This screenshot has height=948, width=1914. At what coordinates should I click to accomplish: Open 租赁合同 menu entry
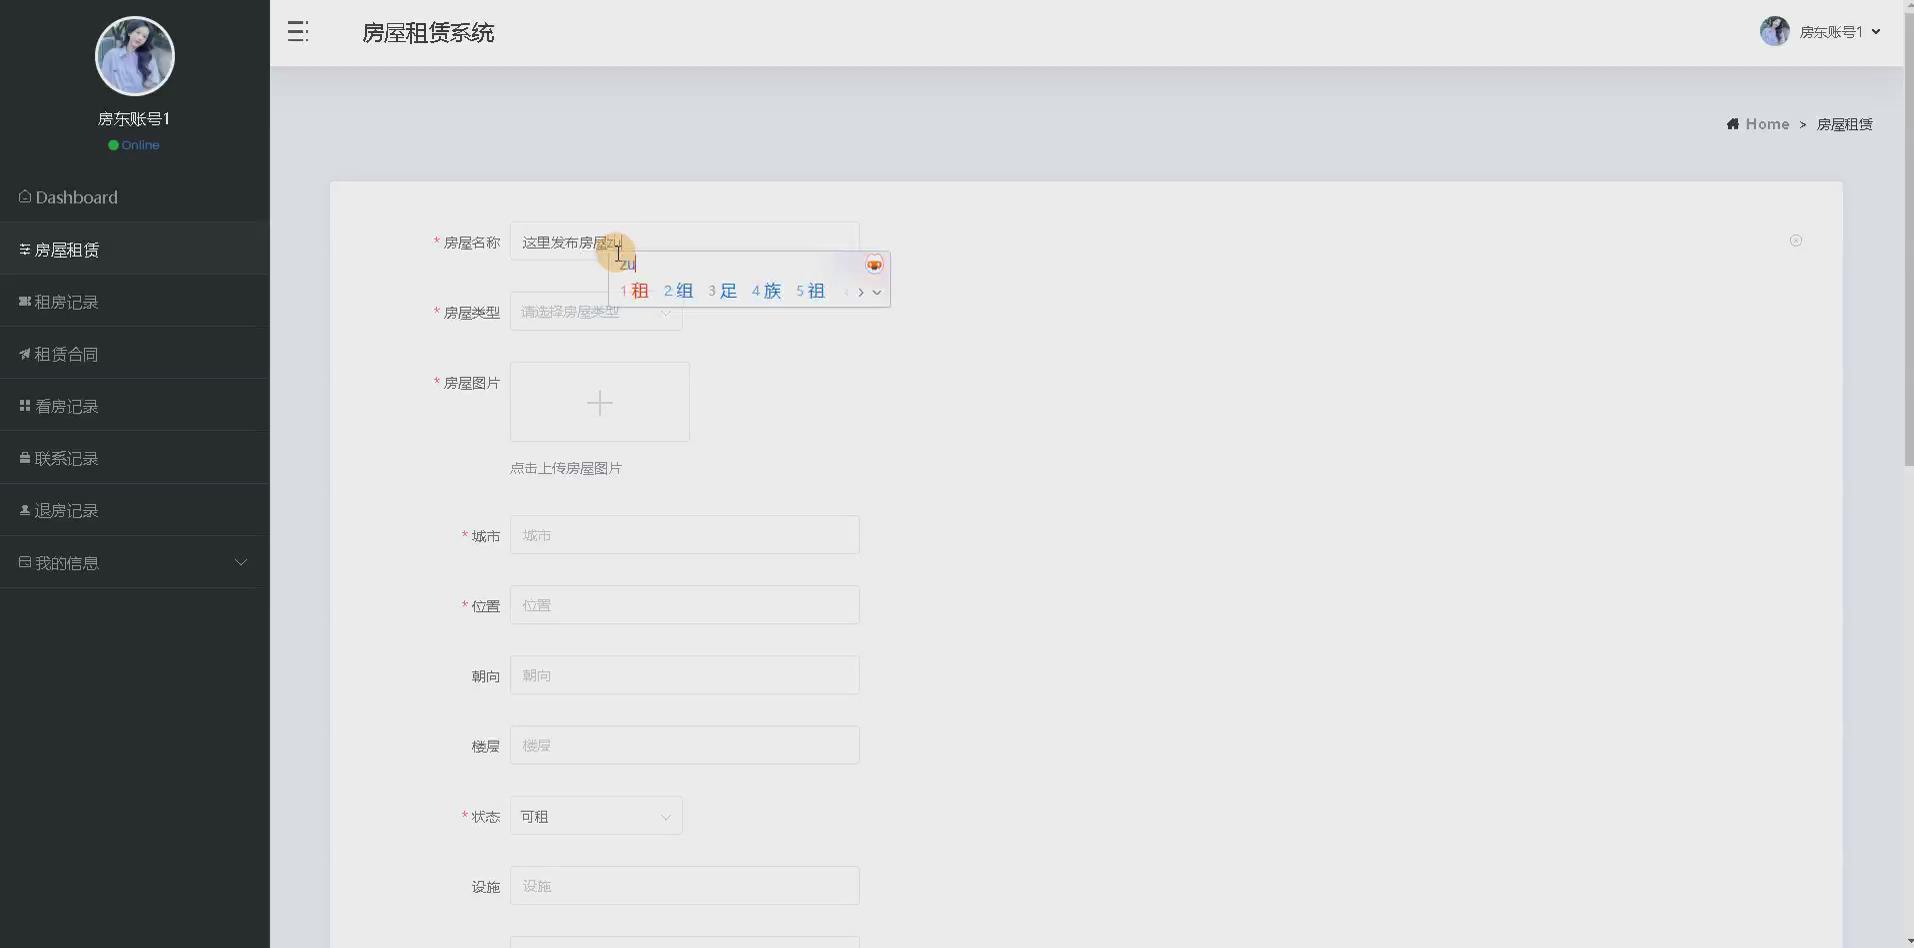pos(134,353)
